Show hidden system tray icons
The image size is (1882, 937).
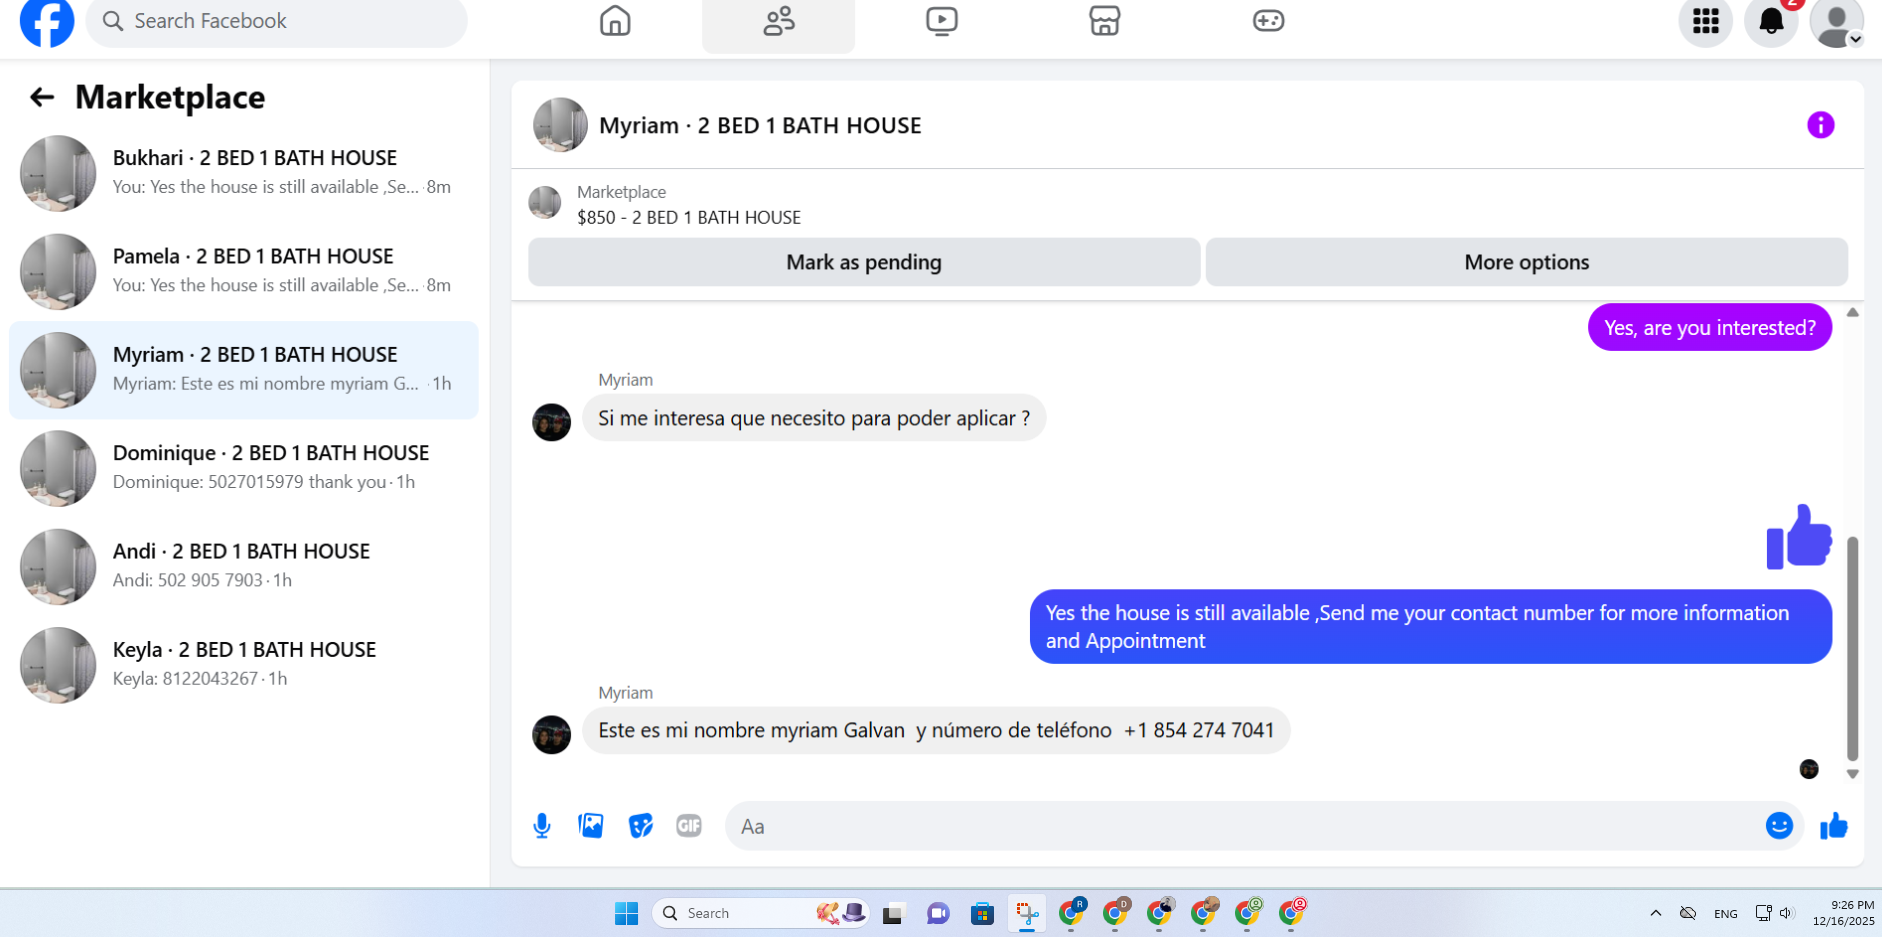coord(1656,913)
